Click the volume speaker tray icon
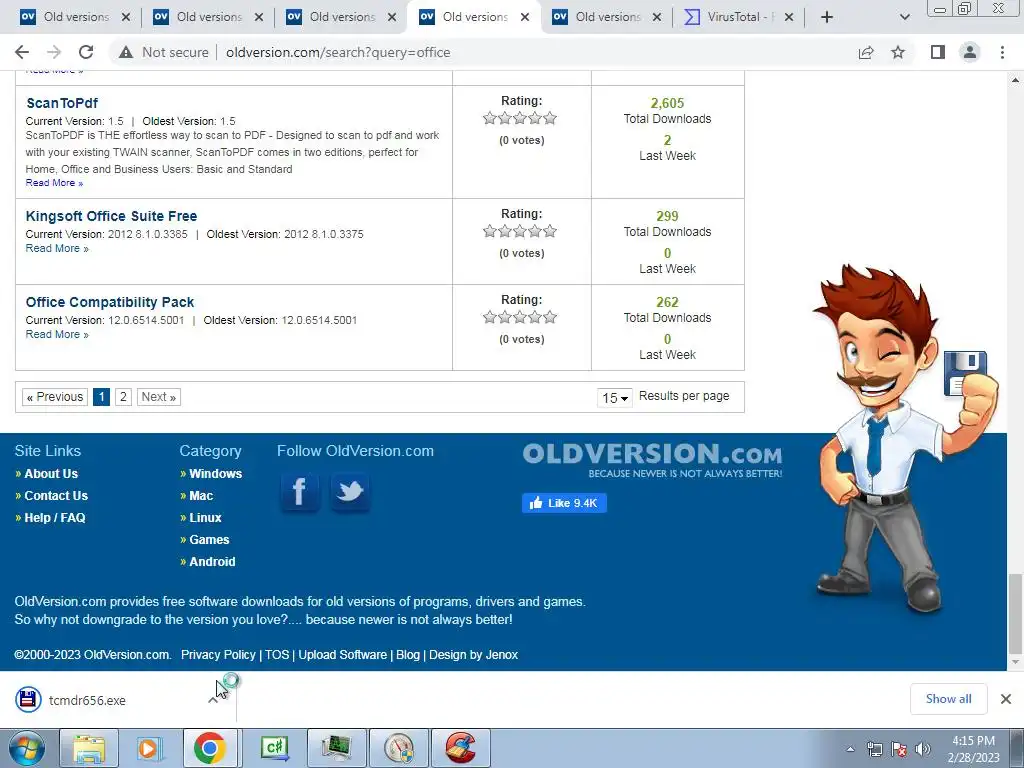Viewport: 1024px width, 768px height. (x=922, y=749)
